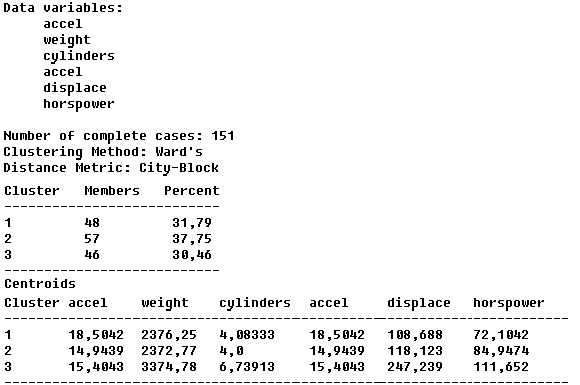580x385 pixels.
Task: Click 'weight' header in Centroids table
Action: point(165,303)
